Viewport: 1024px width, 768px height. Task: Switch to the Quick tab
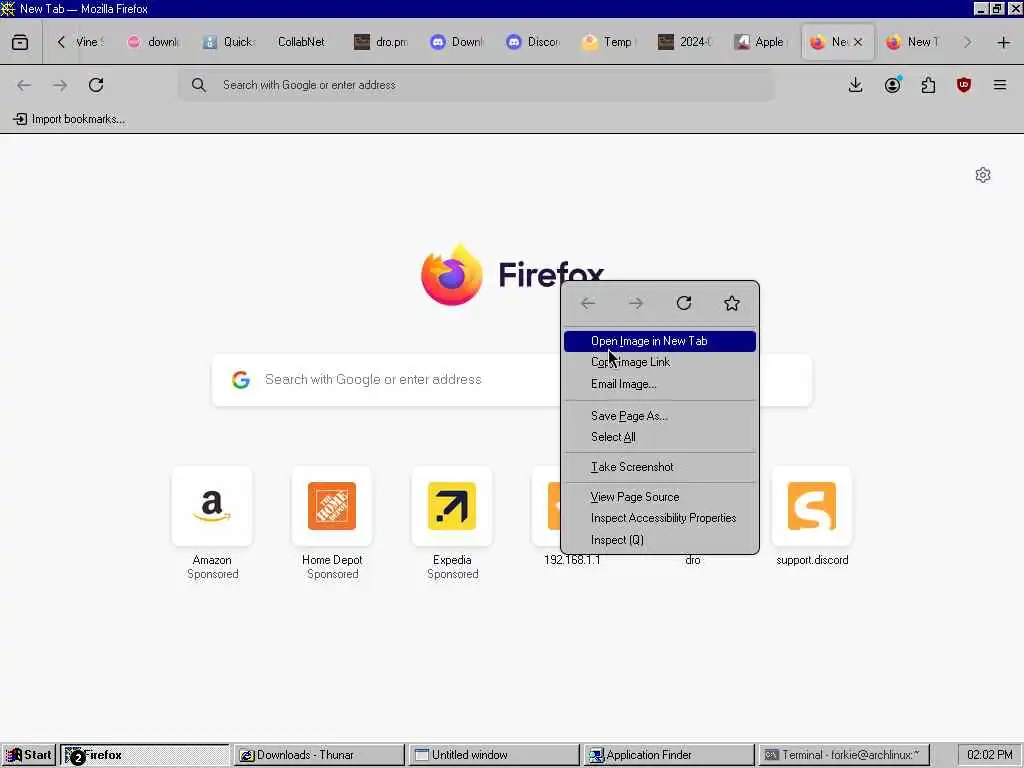tap(230, 42)
